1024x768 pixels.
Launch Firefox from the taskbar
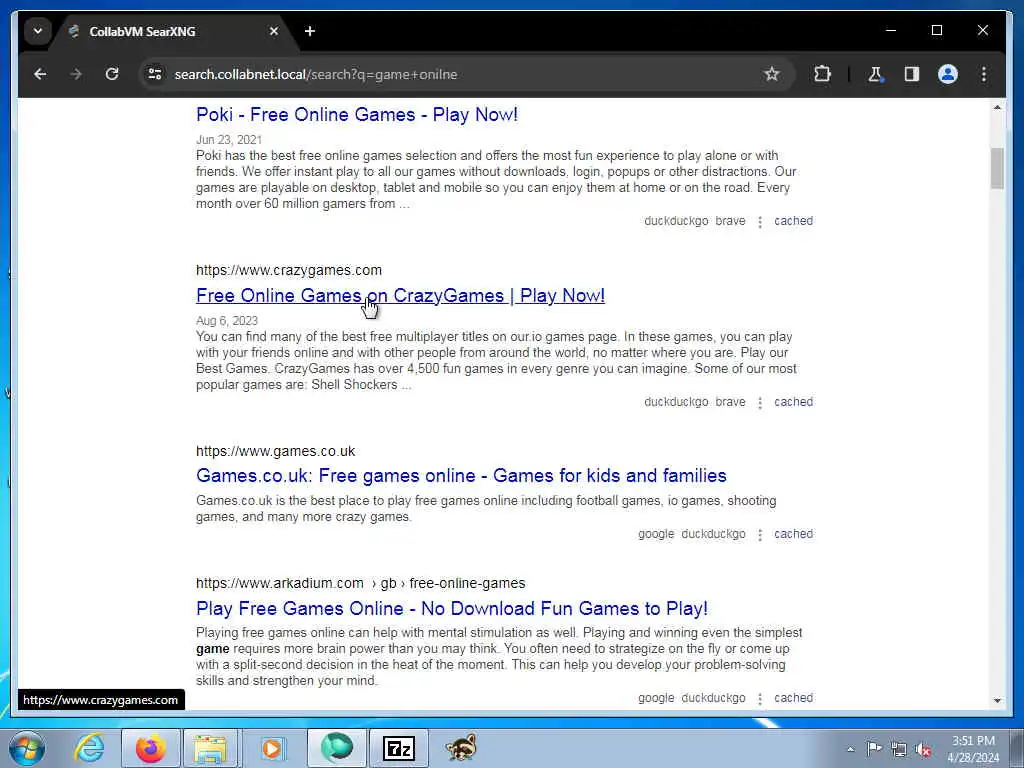pyautogui.click(x=151, y=748)
